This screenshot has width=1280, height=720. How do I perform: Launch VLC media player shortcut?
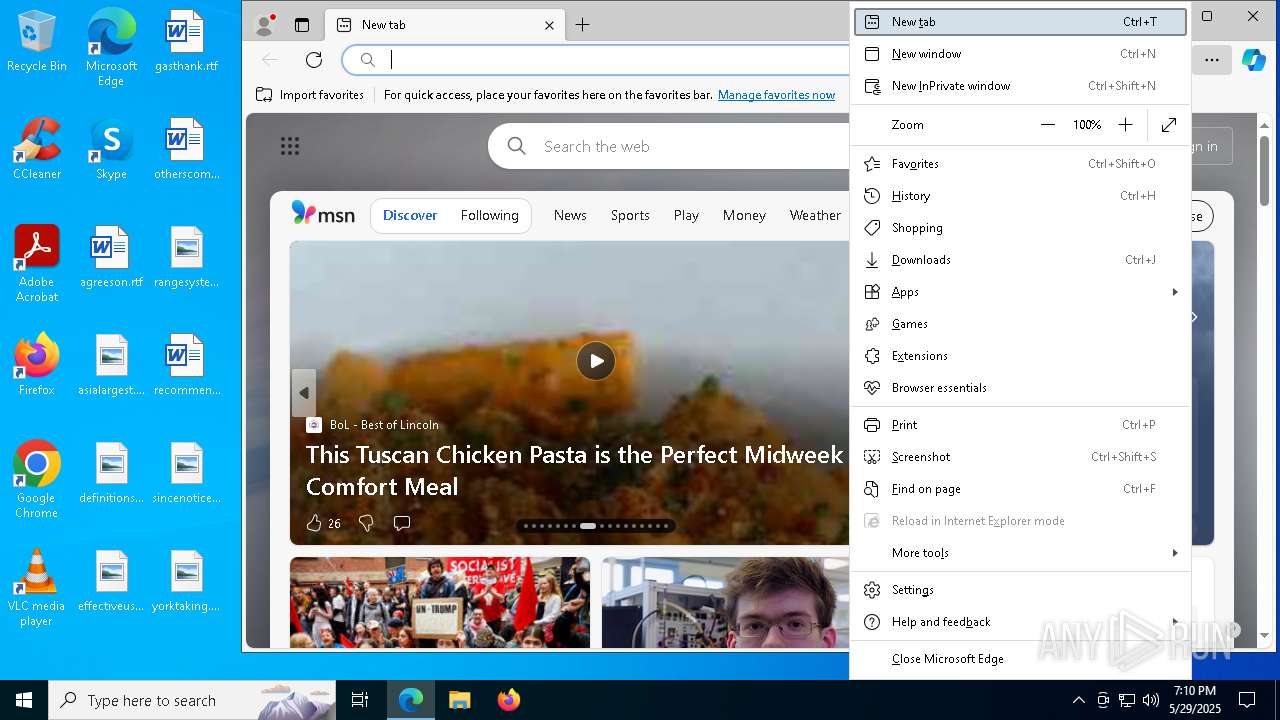click(x=37, y=588)
